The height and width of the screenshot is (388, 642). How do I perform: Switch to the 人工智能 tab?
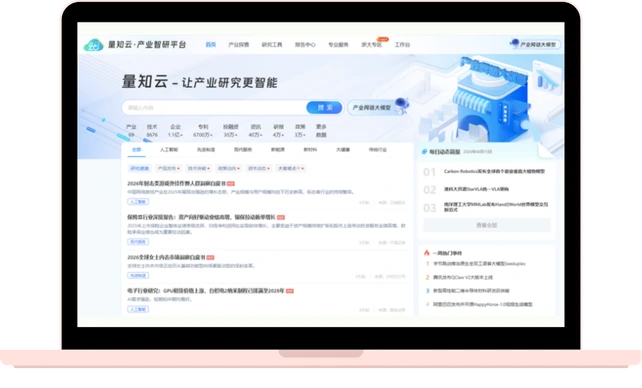[169, 150]
